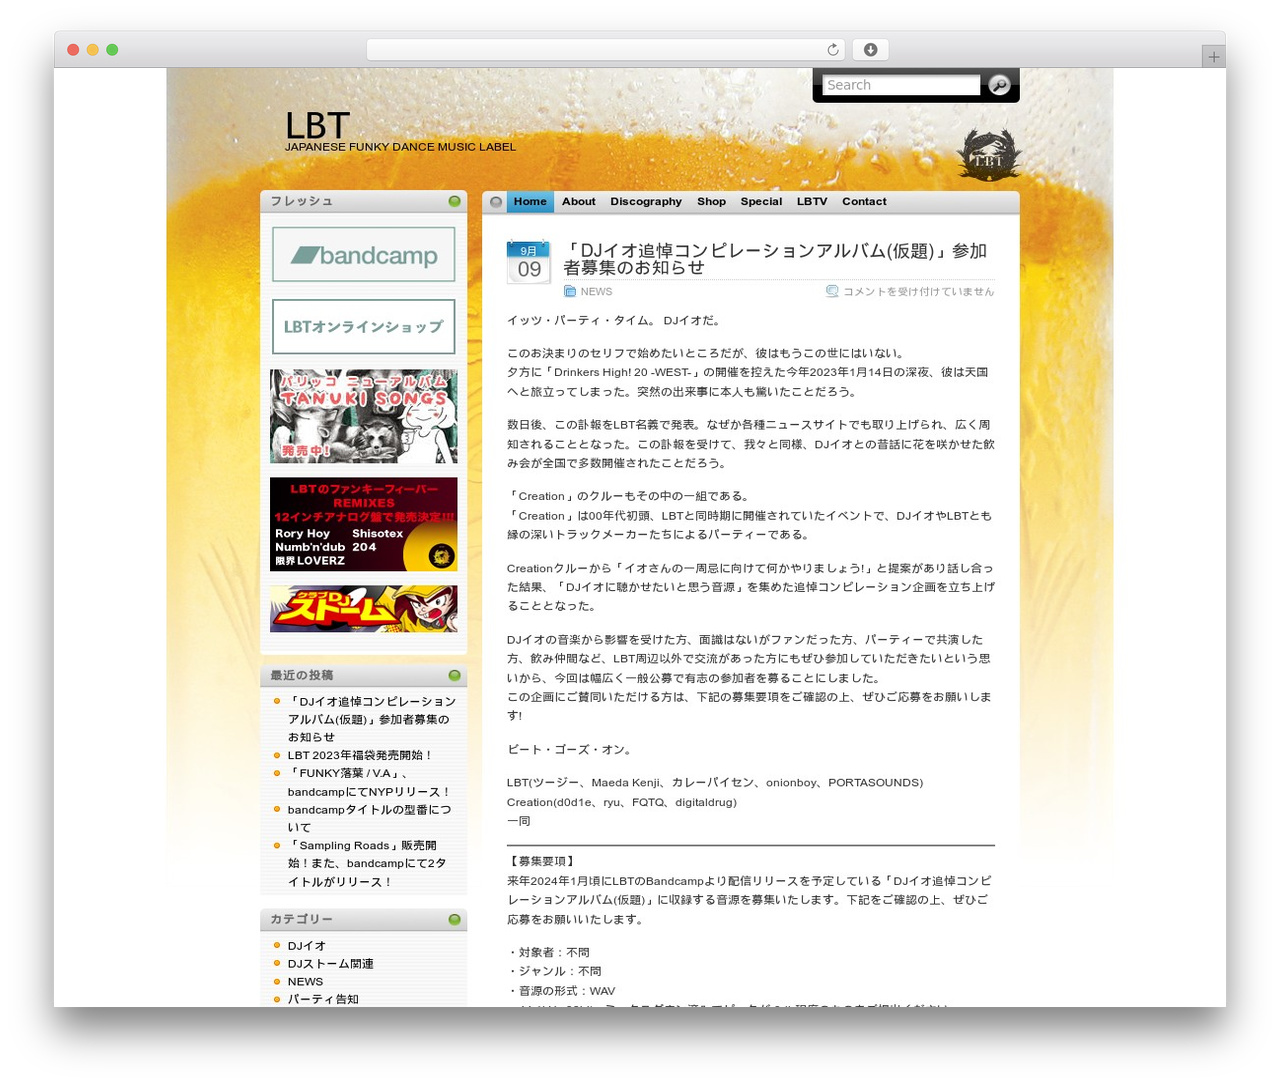Open the DJイオ category link
The width and height of the screenshot is (1280, 1084).
click(x=307, y=945)
